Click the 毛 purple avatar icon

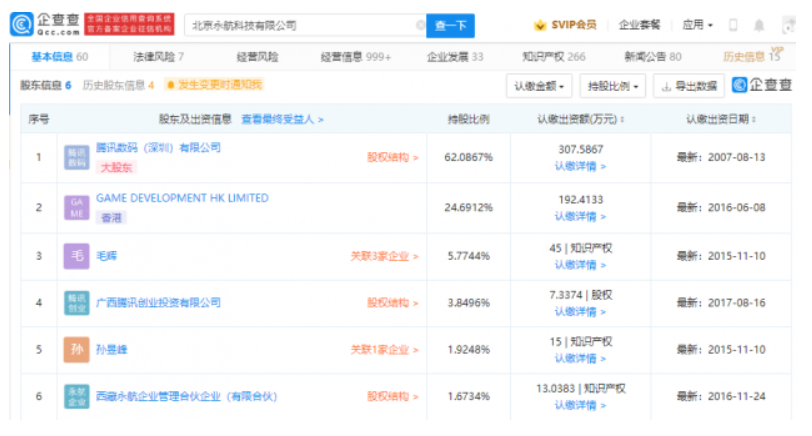(77, 256)
